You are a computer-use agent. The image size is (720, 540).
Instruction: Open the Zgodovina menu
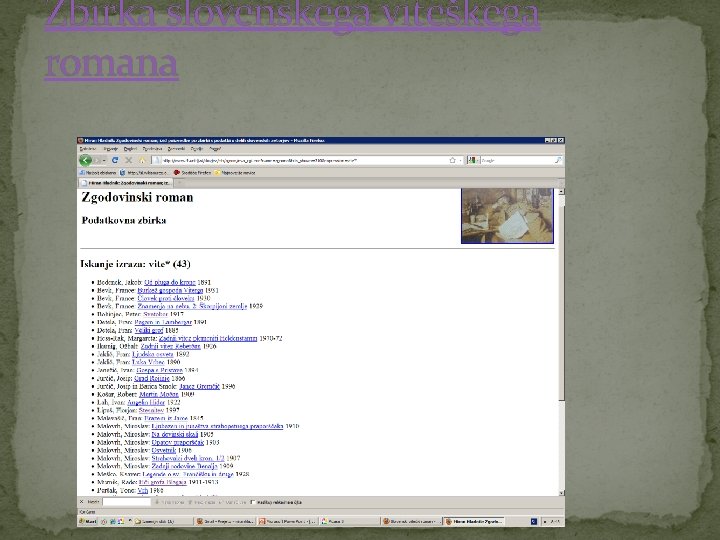pos(152,149)
